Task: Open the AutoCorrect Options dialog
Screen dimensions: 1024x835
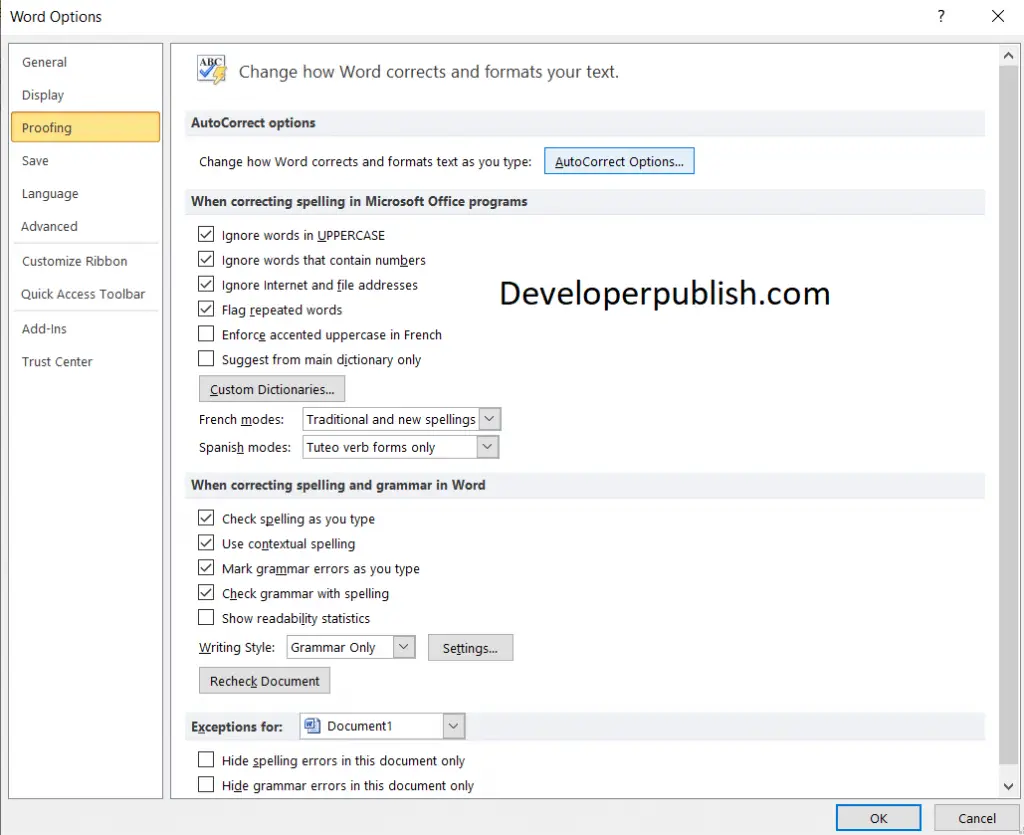Action: (619, 161)
